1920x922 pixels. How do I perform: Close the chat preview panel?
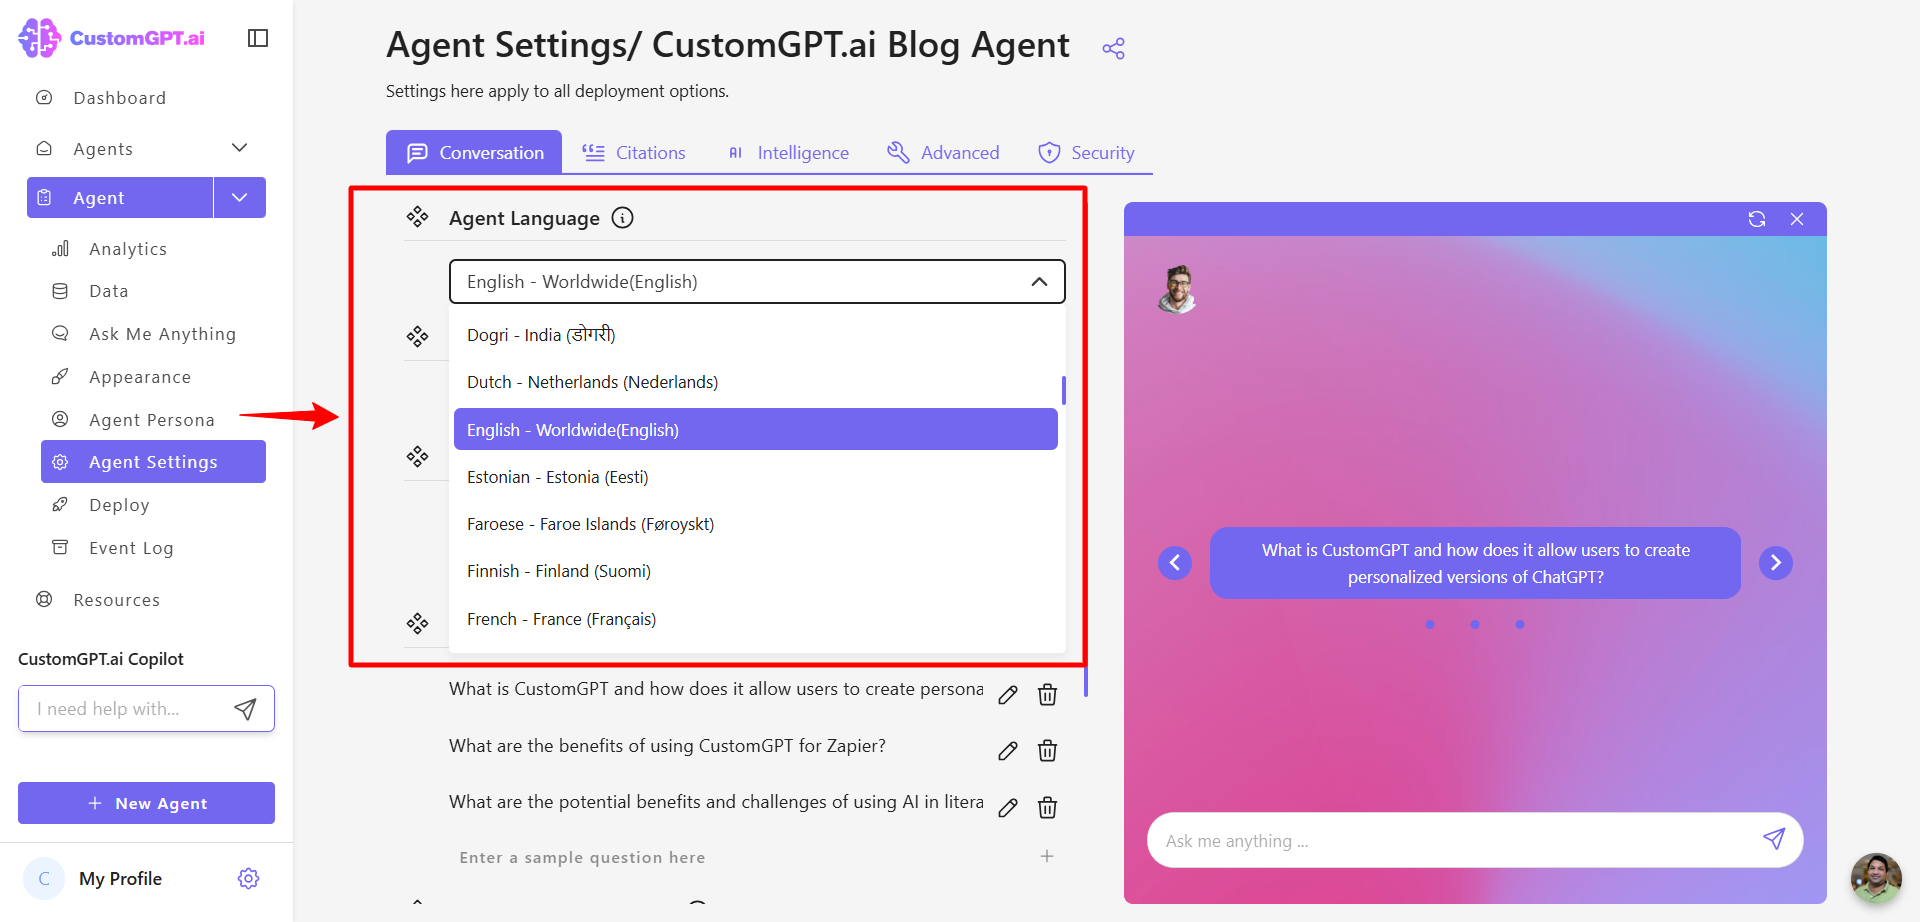(1797, 219)
